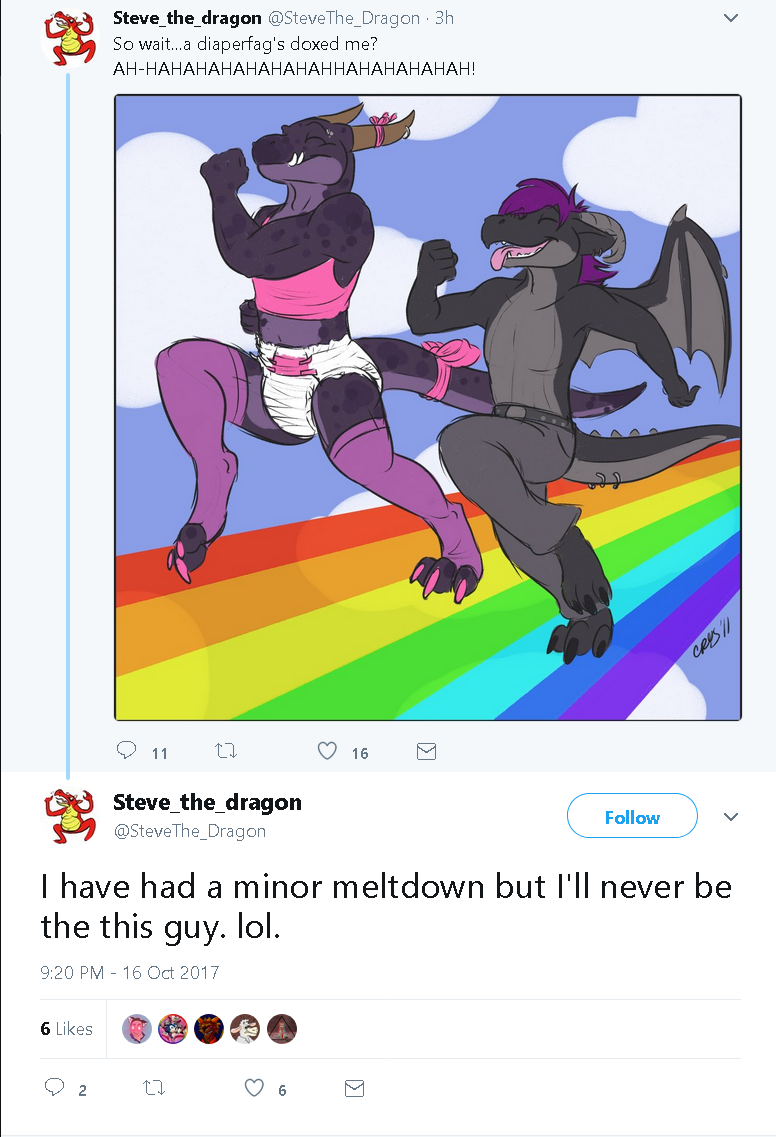The height and width of the screenshot is (1137, 776).
Task: Open the chevron menu beside the Follow button
Action: point(731,816)
